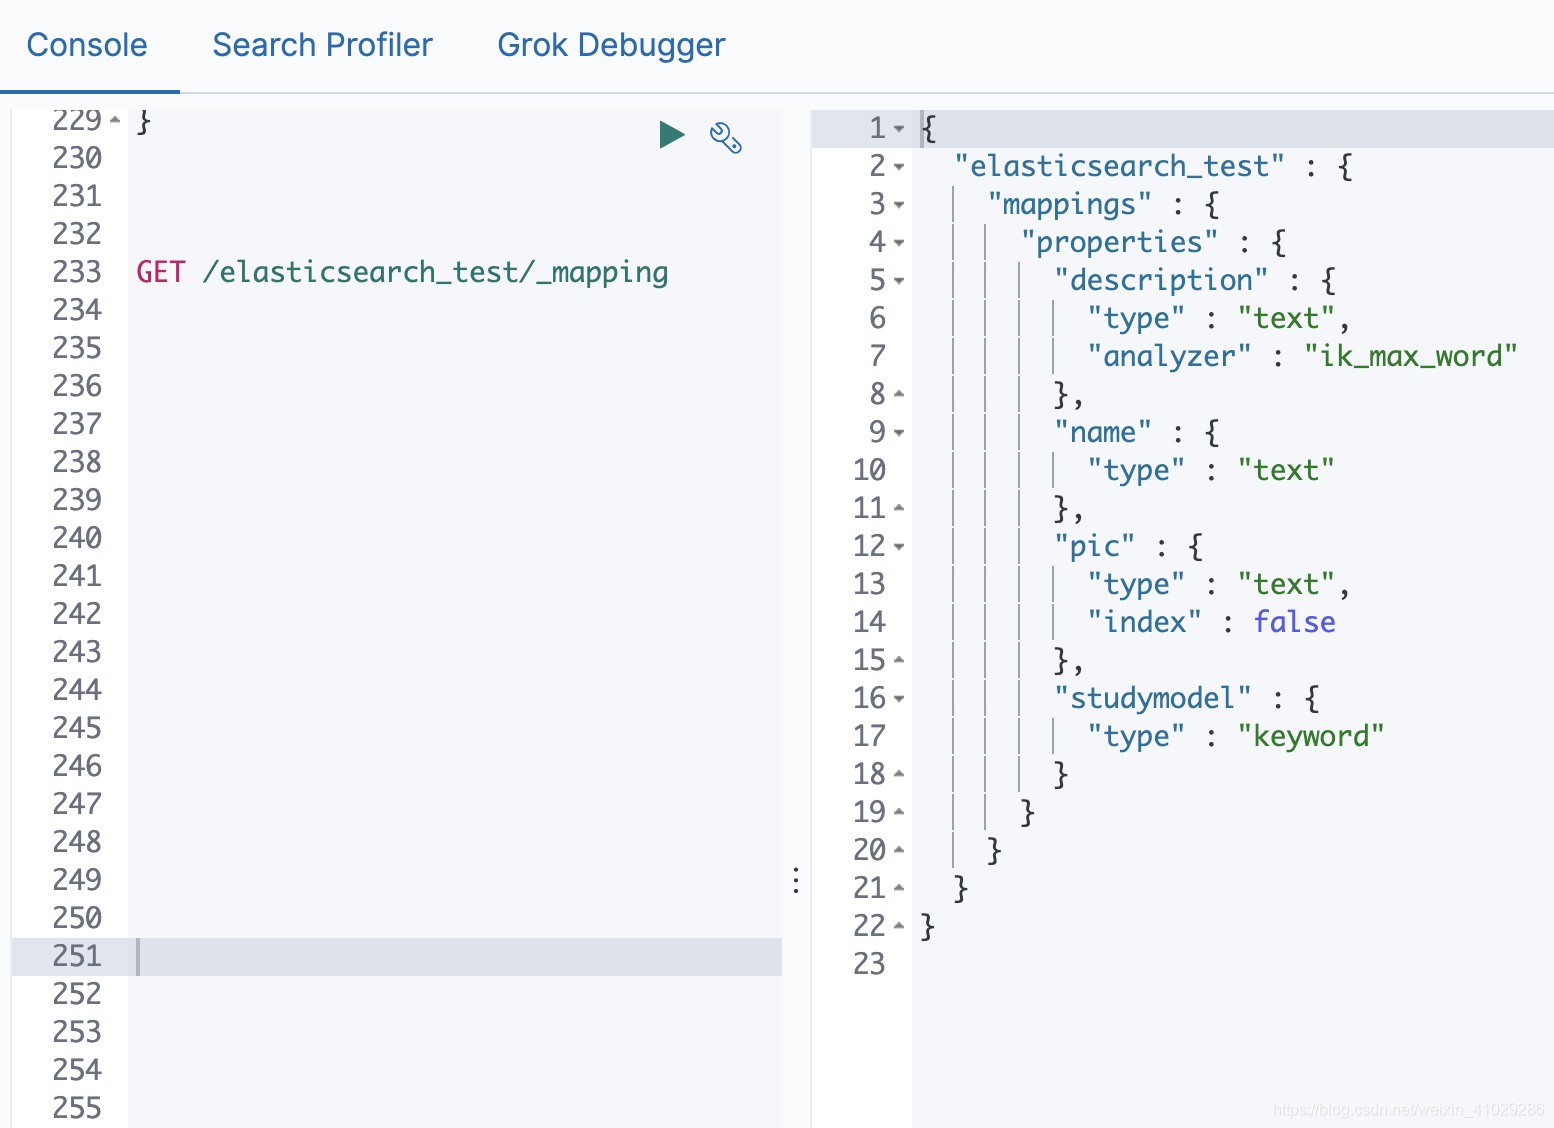Click the "type" key on line 17
This screenshot has height=1128, width=1554.
[1136, 737]
